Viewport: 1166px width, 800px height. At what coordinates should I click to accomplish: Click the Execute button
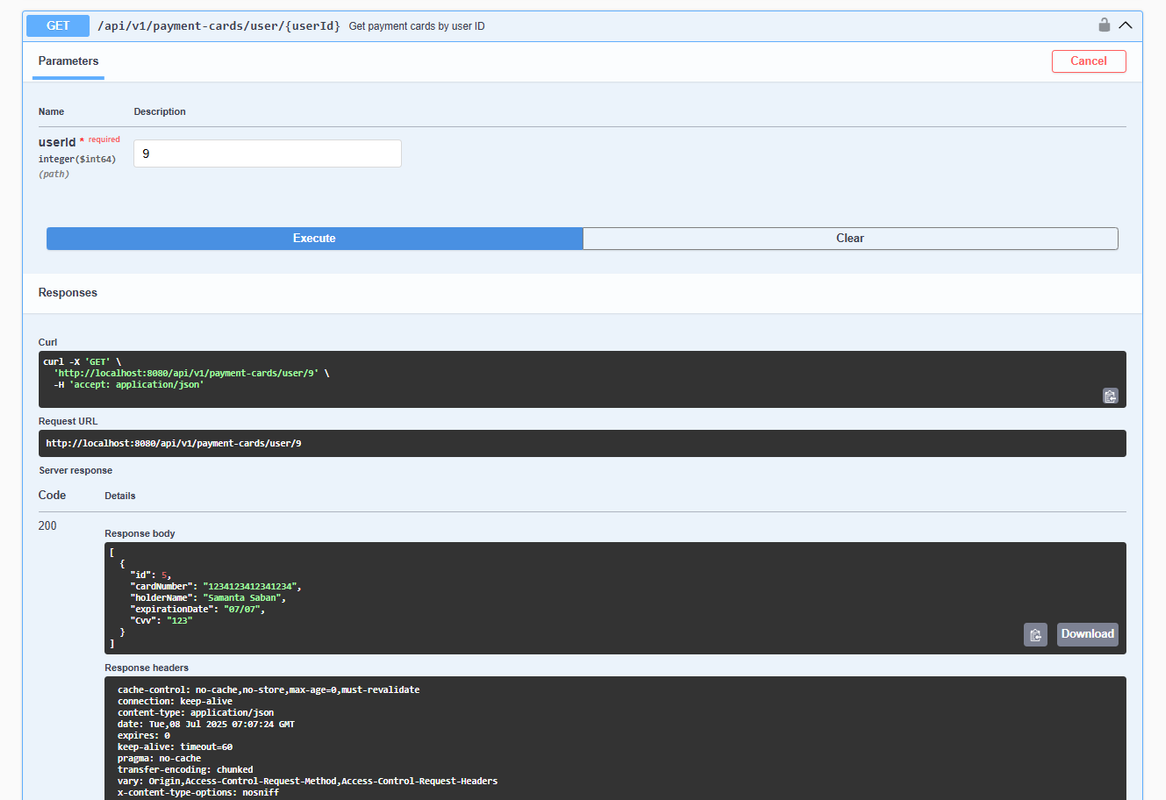pos(315,239)
